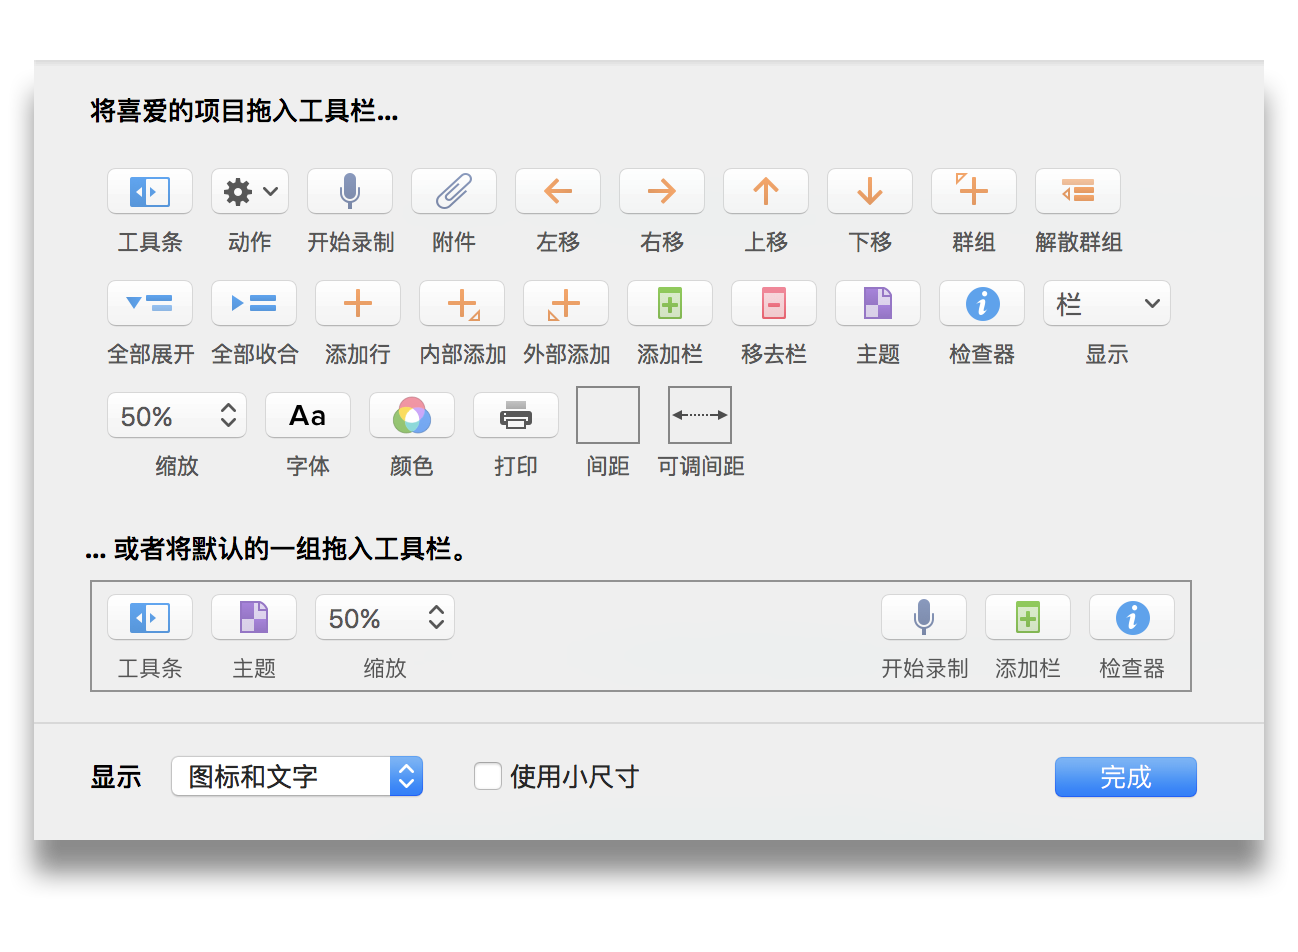Click the 添加行 plus icon
The height and width of the screenshot is (952, 1298).
tap(358, 303)
